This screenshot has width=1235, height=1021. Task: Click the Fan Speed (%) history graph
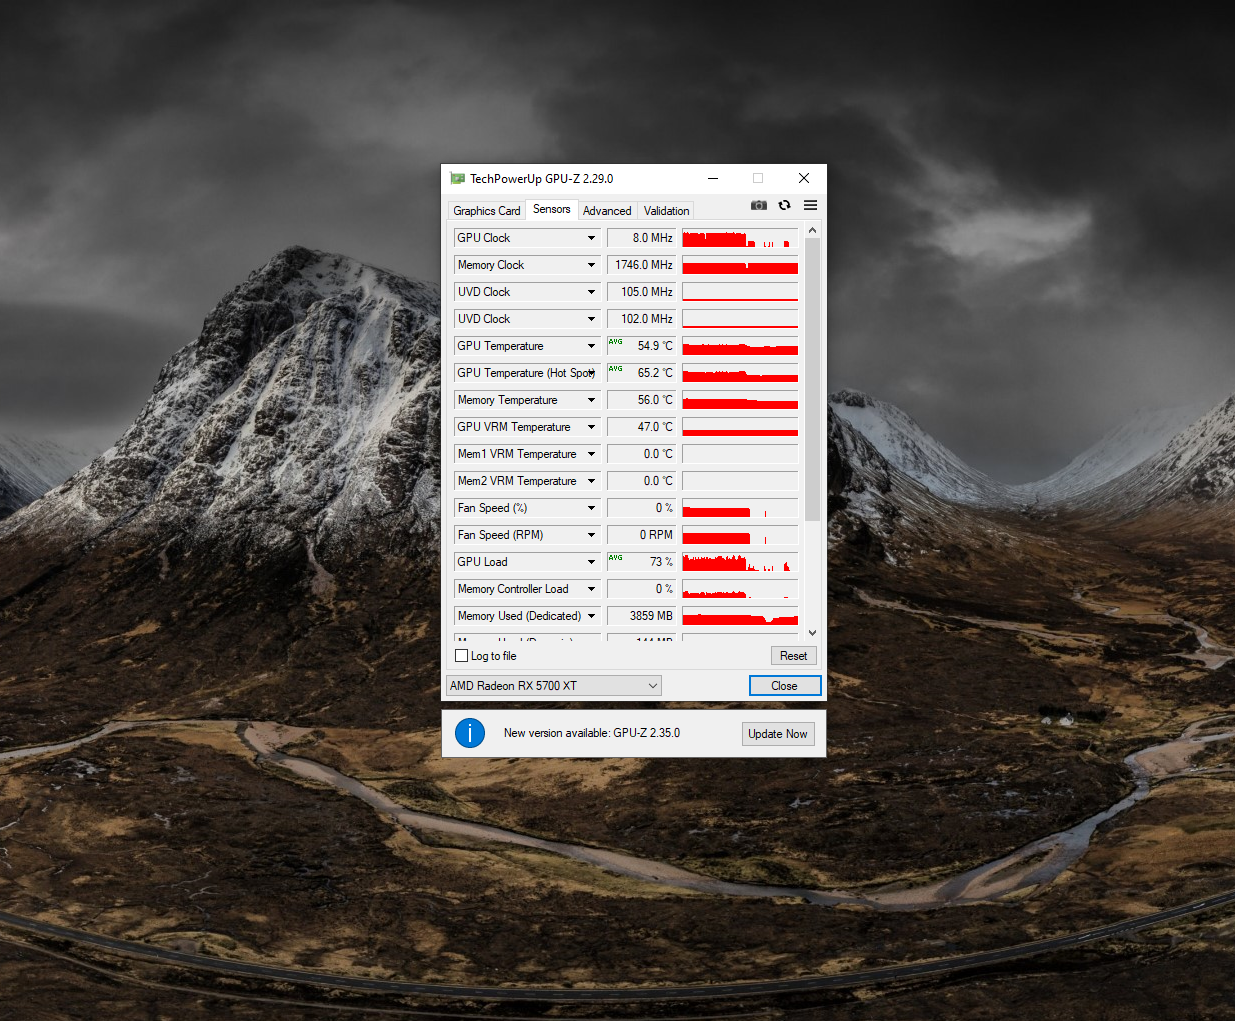(740, 508)
